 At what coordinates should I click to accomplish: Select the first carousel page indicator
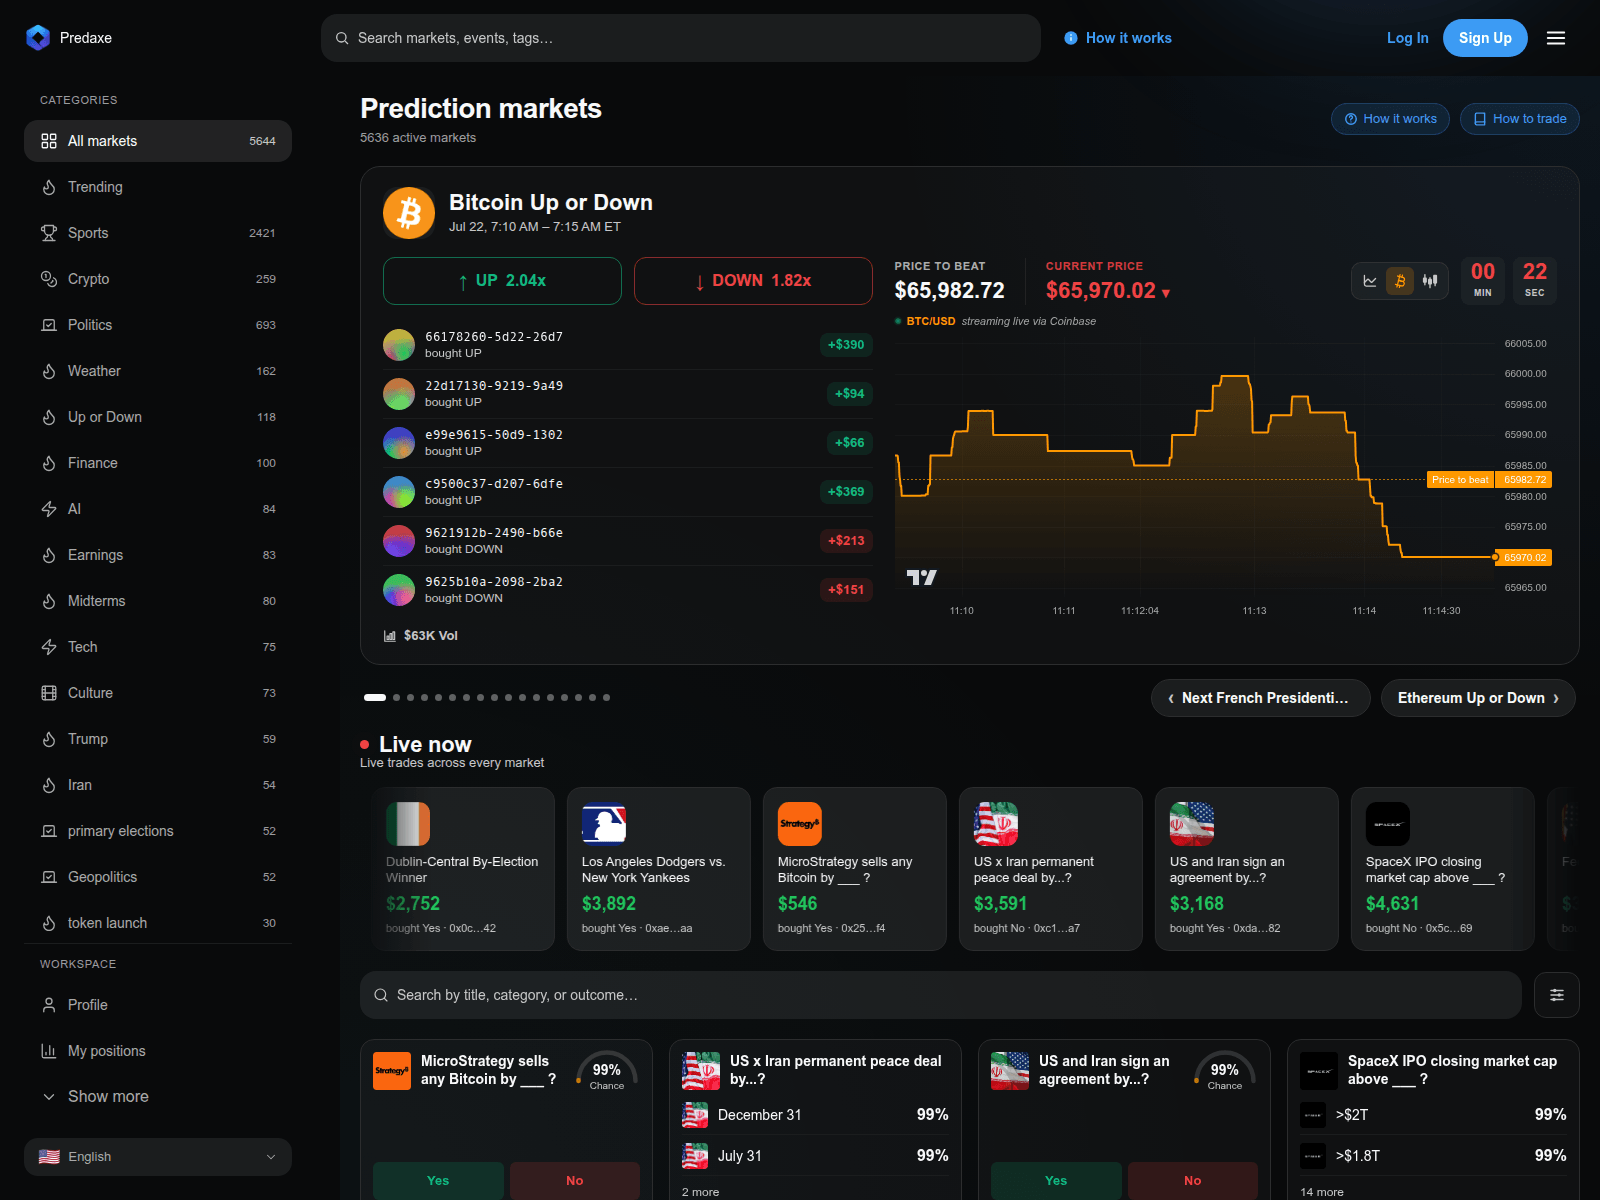pos(375,698)
